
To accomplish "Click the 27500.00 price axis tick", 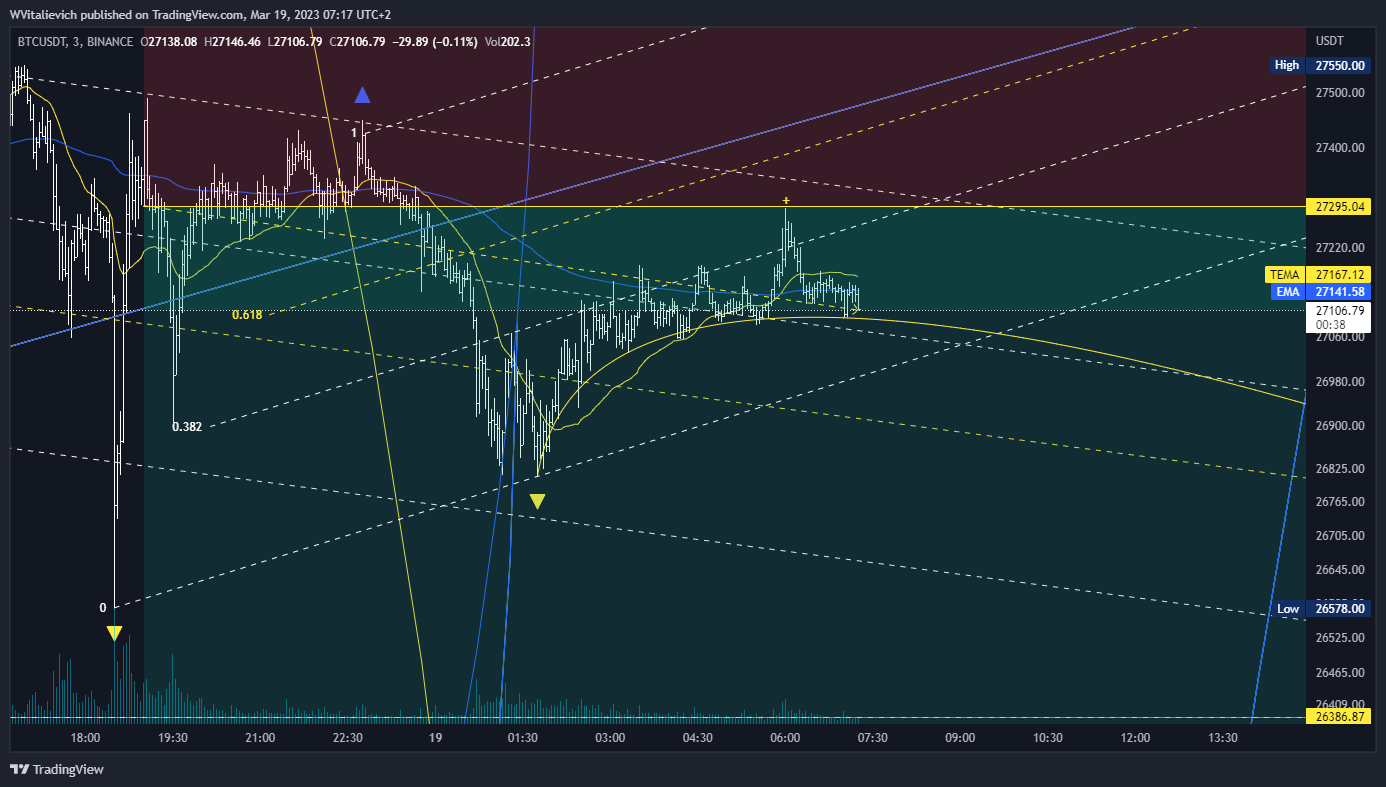I will pos(1340,93).
